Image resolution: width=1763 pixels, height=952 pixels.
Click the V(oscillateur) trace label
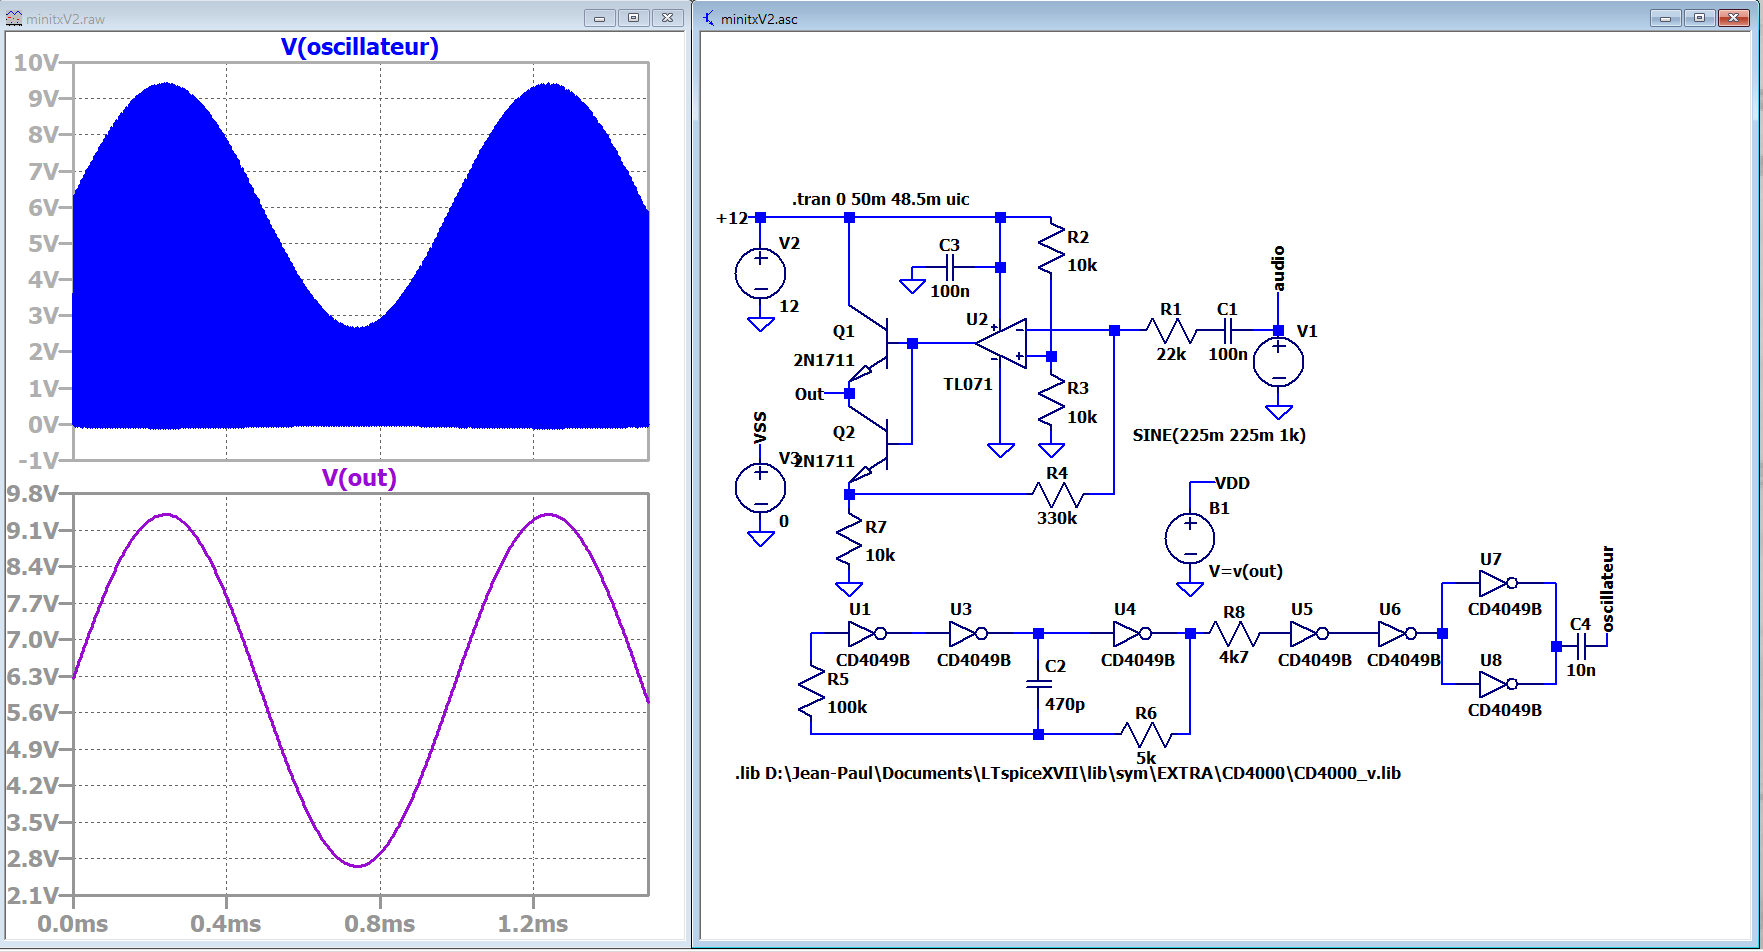coord(359,47)
